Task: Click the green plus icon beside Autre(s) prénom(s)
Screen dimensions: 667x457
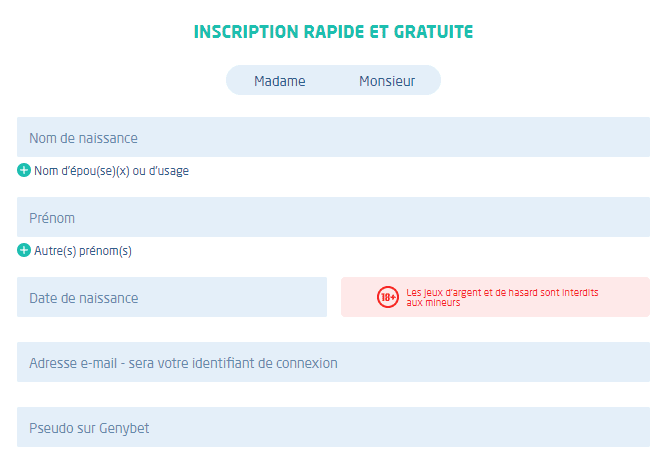Action: coord(24,250)
